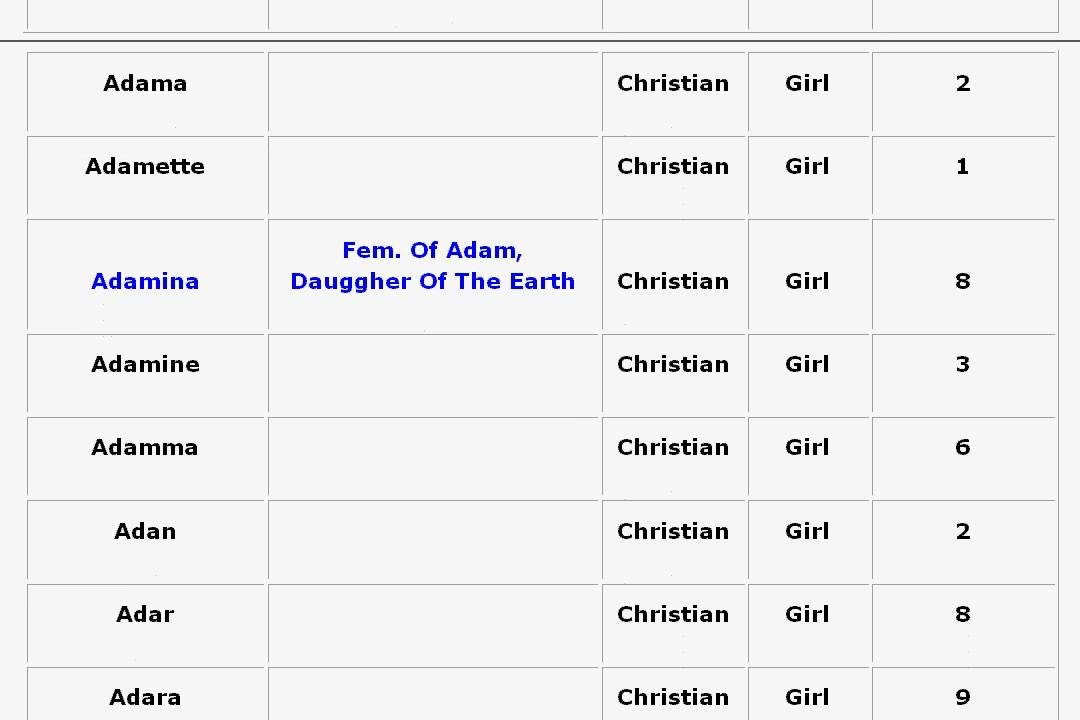Open the Adamina name link
Viewport: 1080px width, 720px height.
pyautogui.click(x=145, y=281)
